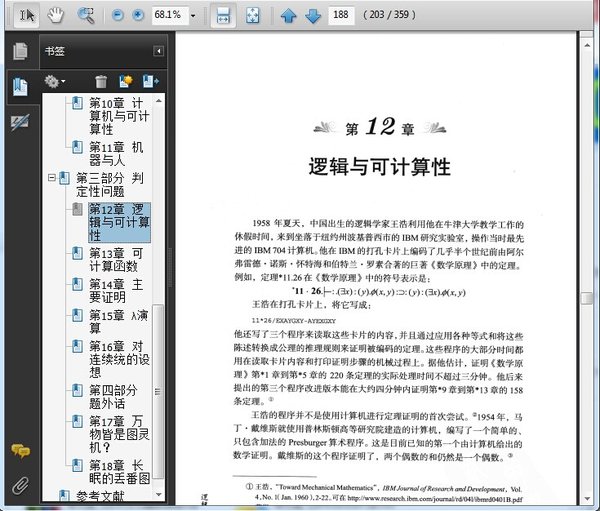Toggle fit one full page view

(x=254, y=15)
